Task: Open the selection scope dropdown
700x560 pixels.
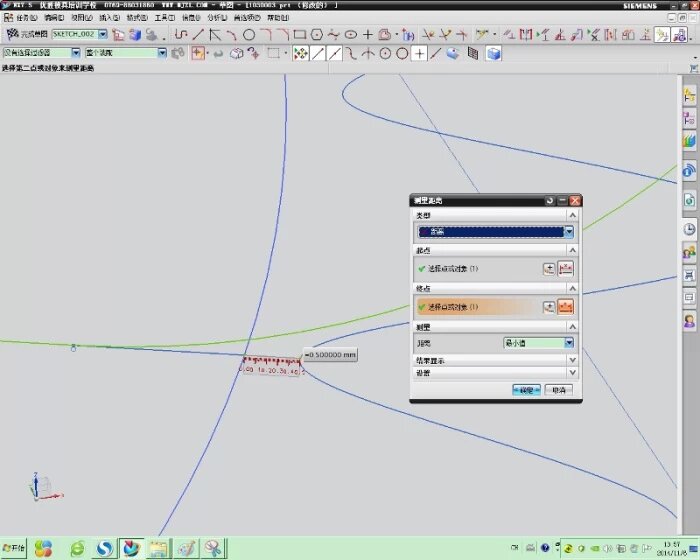Action: coord(162,53)
